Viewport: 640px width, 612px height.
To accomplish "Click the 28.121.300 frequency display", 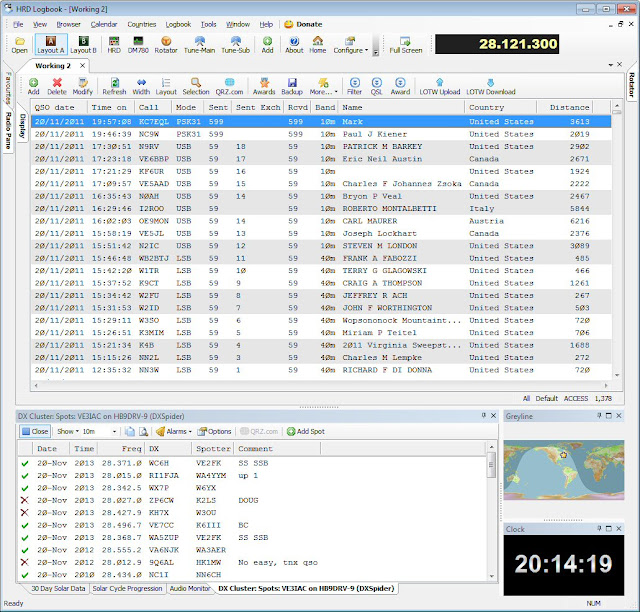I will click(x=497, y=44).
